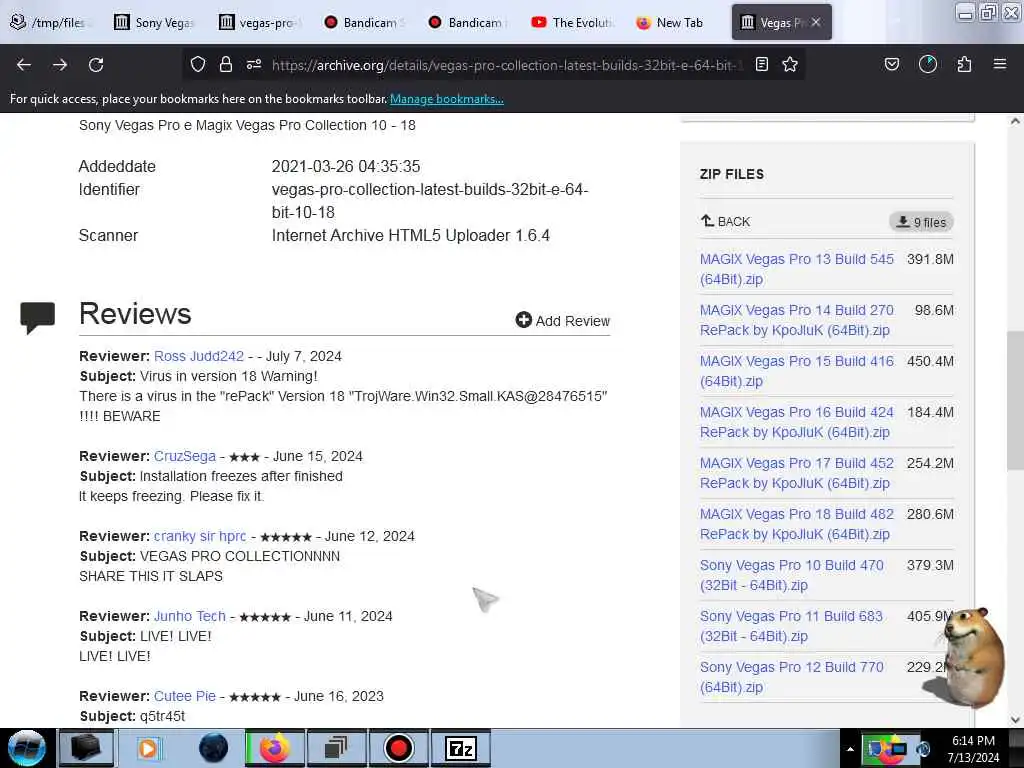Download MAGIX Vegas Pro 16 Build 424 zip
Screen dimensions: 1024x768
(x=797, y=422)
